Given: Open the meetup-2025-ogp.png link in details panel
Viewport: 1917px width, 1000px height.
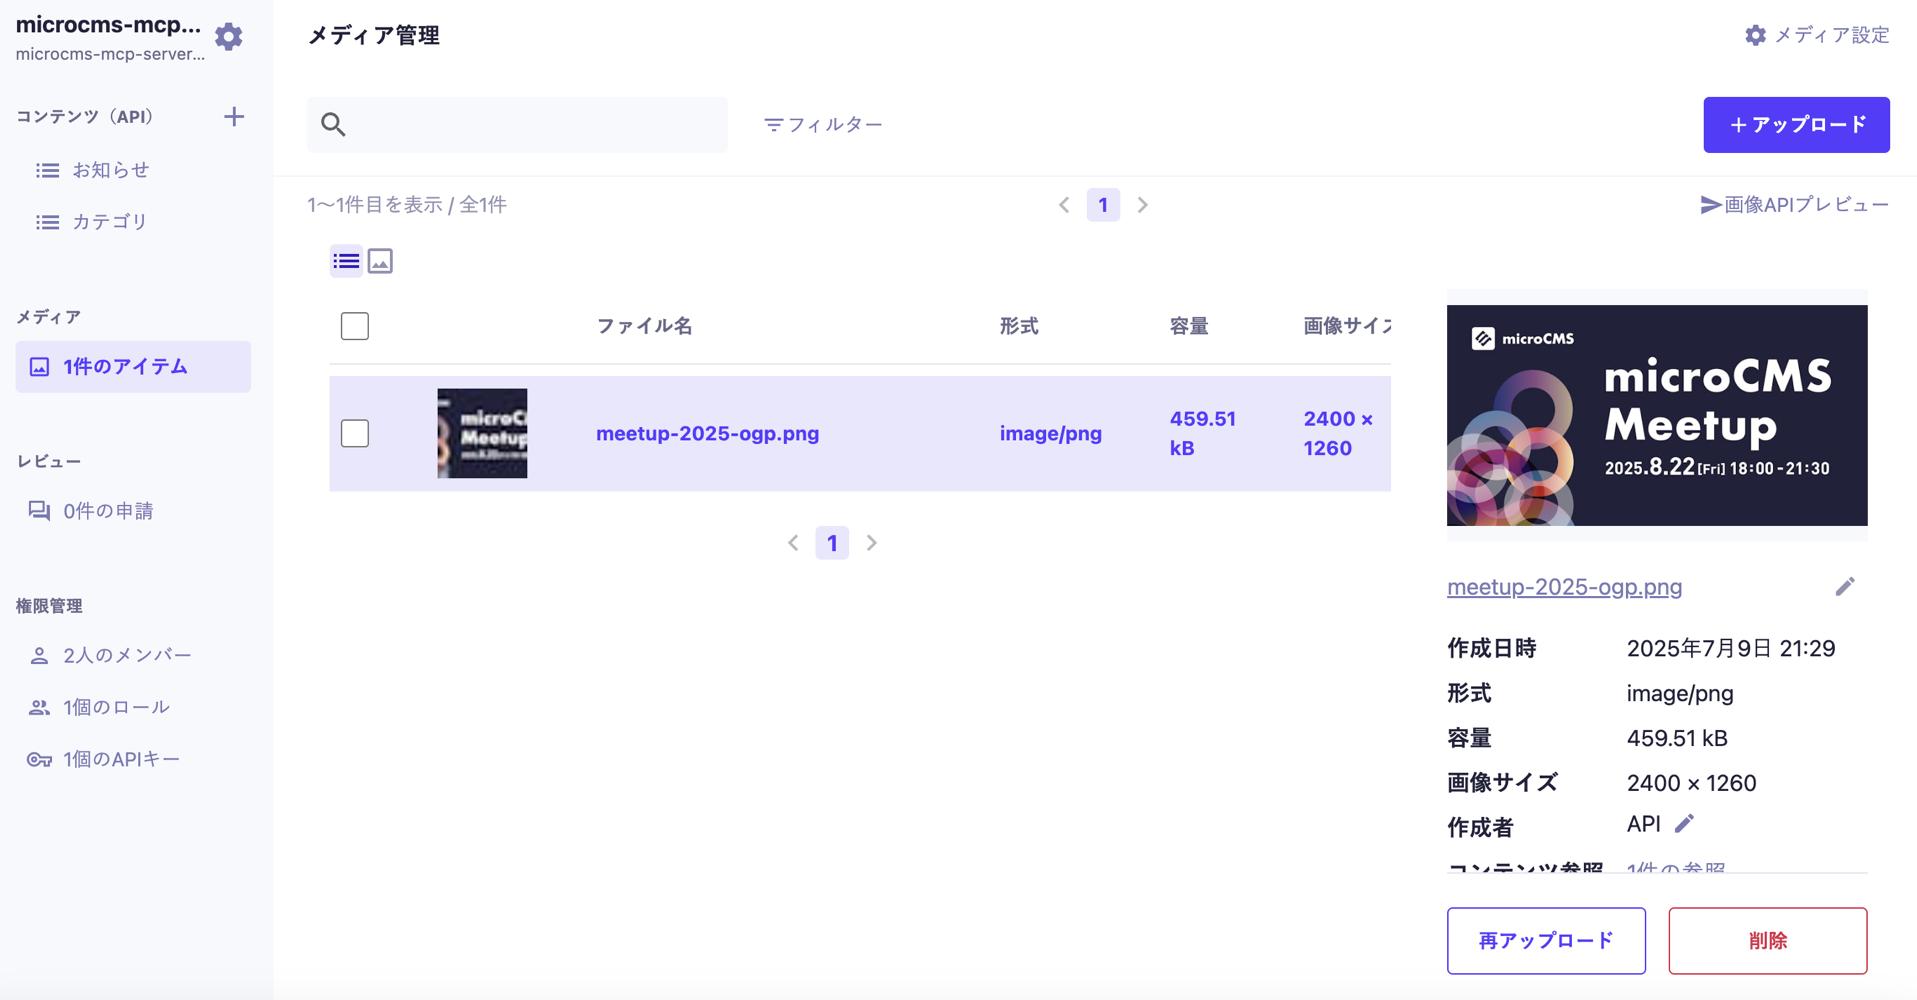Looking at the screenshot, I should click(x=1564, y=587).
